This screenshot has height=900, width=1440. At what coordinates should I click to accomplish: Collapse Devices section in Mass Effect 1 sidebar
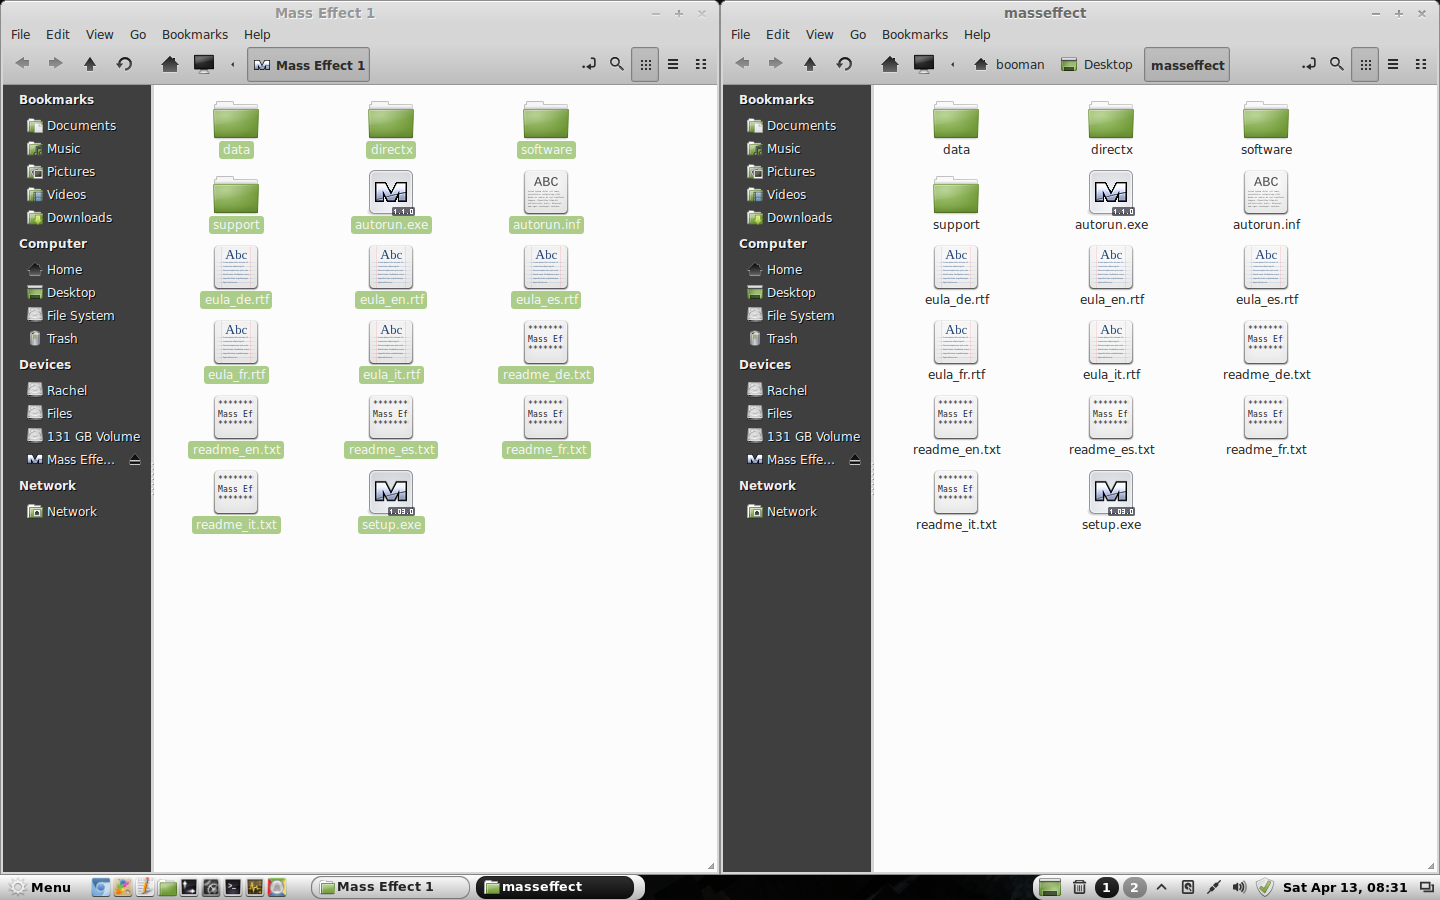tap(45, 365)
